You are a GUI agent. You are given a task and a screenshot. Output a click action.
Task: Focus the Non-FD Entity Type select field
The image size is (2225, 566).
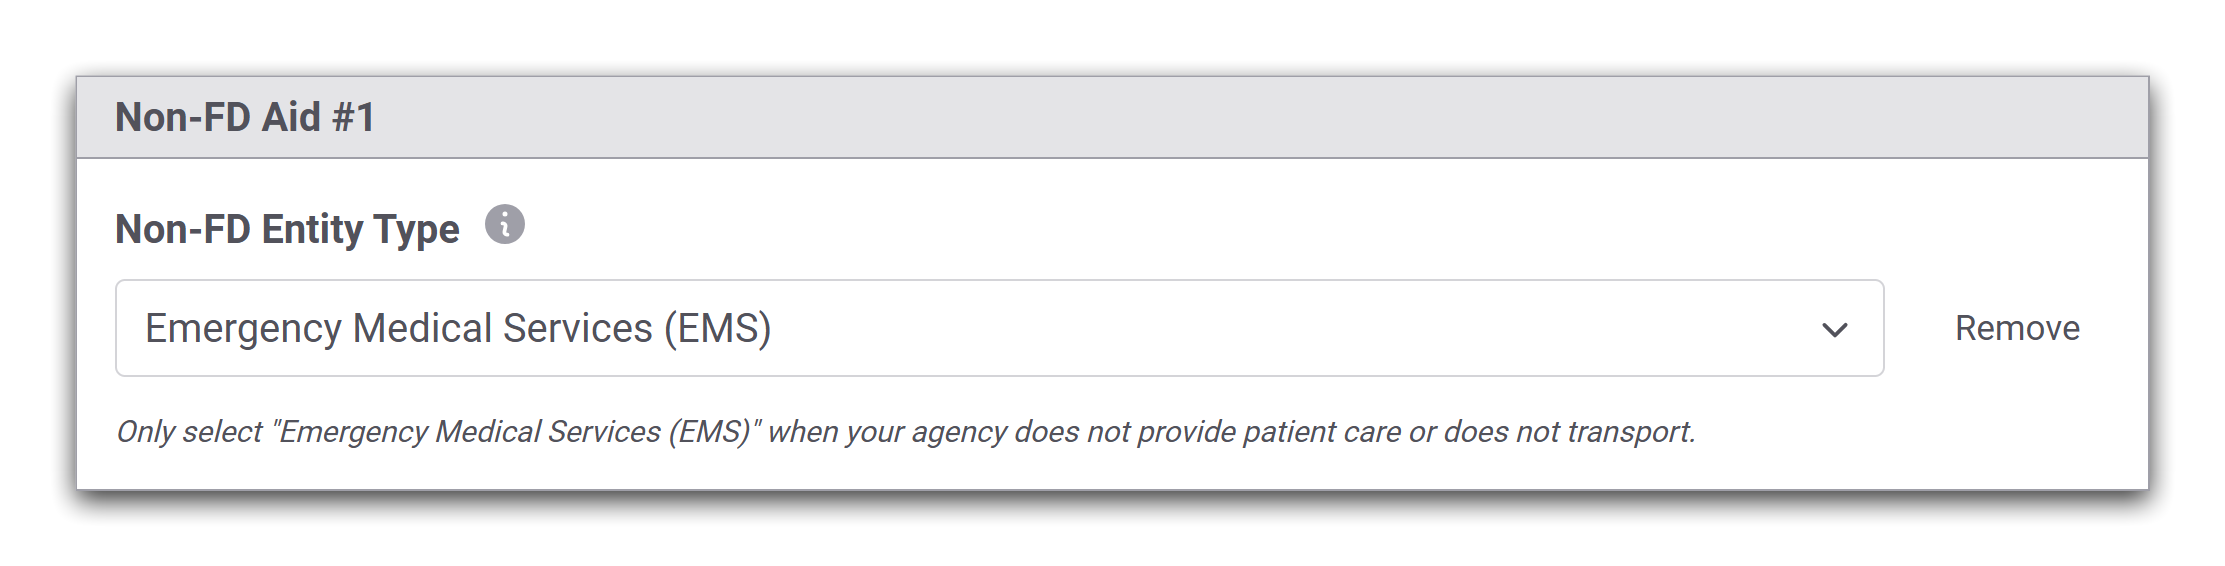998,329
